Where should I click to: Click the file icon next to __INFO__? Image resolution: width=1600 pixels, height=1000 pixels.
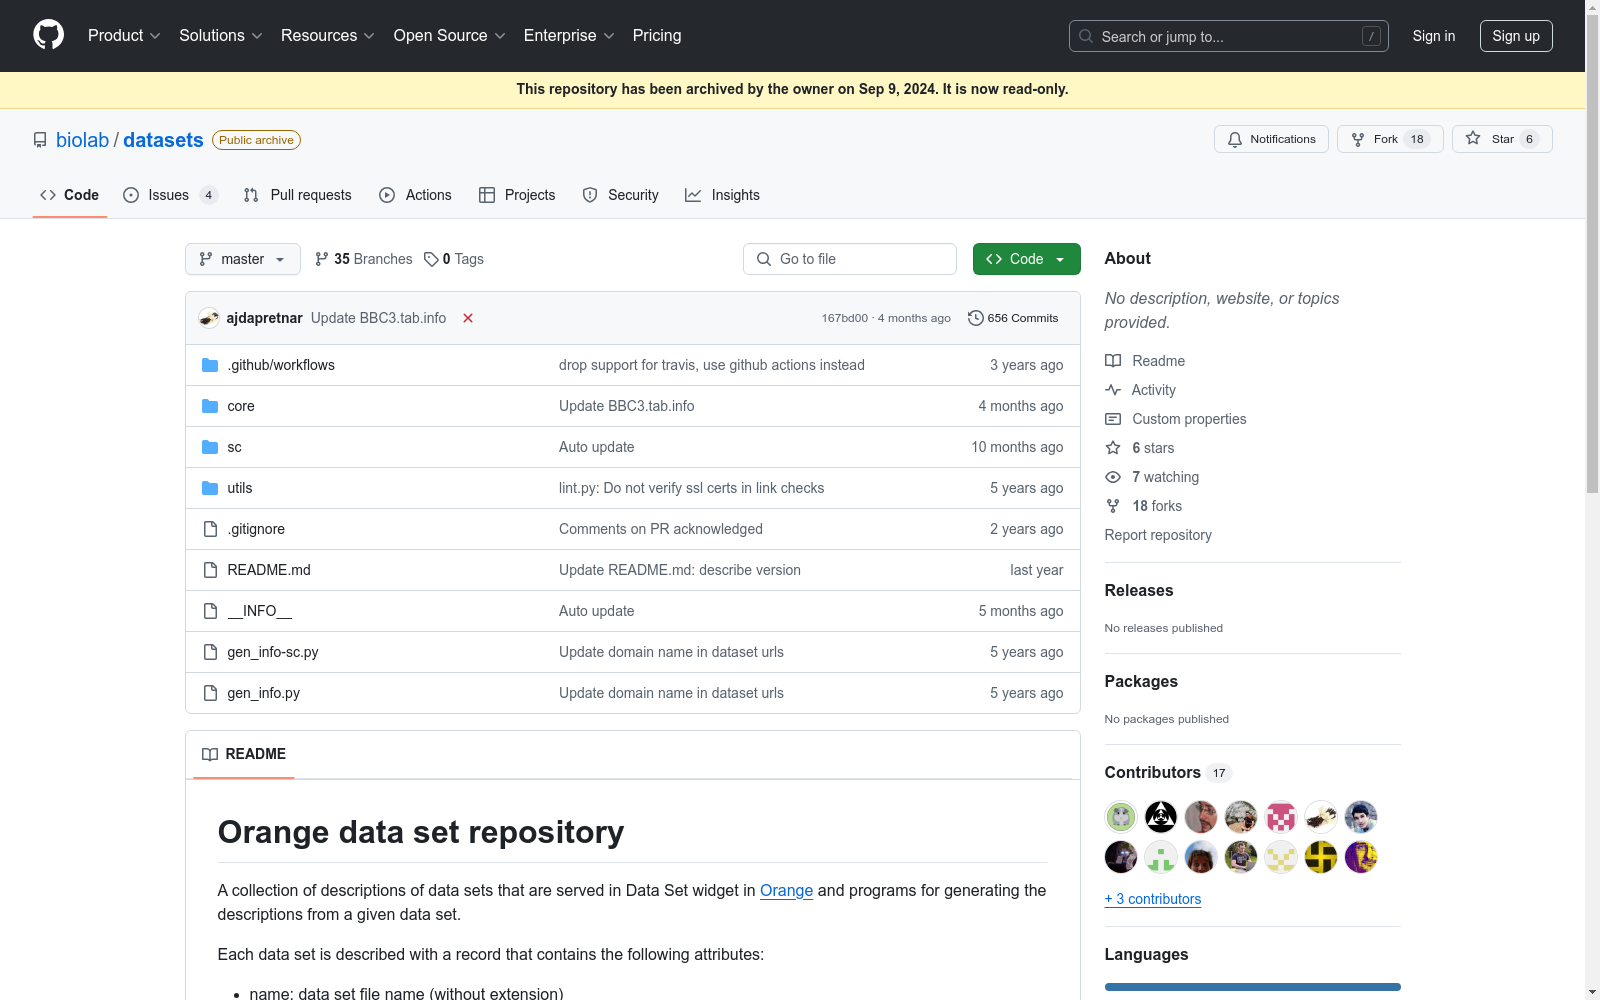click(x=210, y=611)
